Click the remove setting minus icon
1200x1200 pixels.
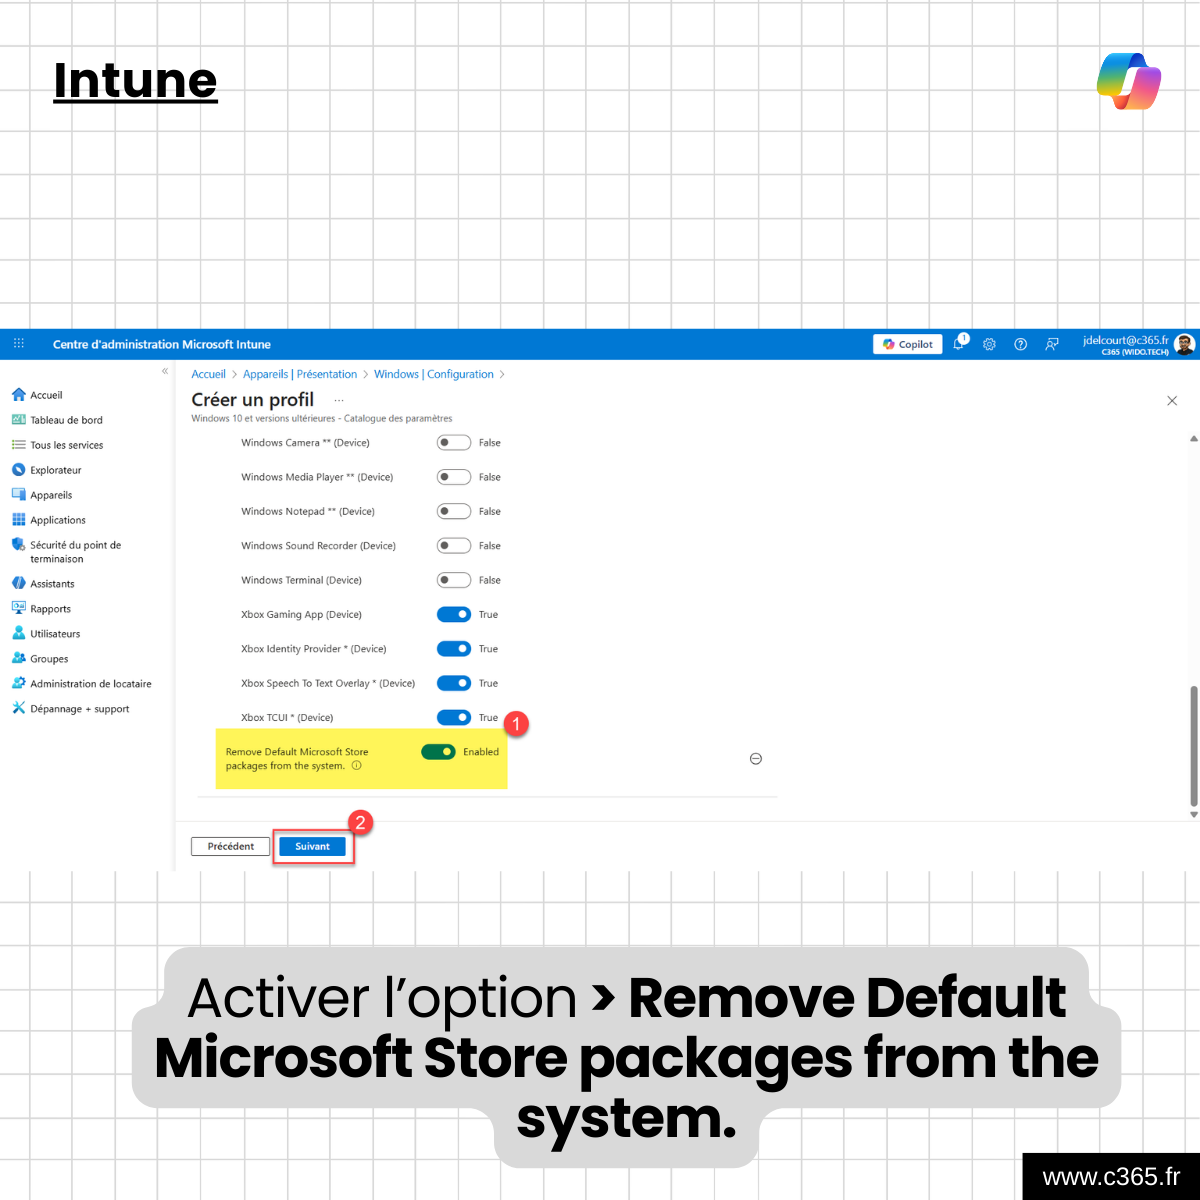756,759
